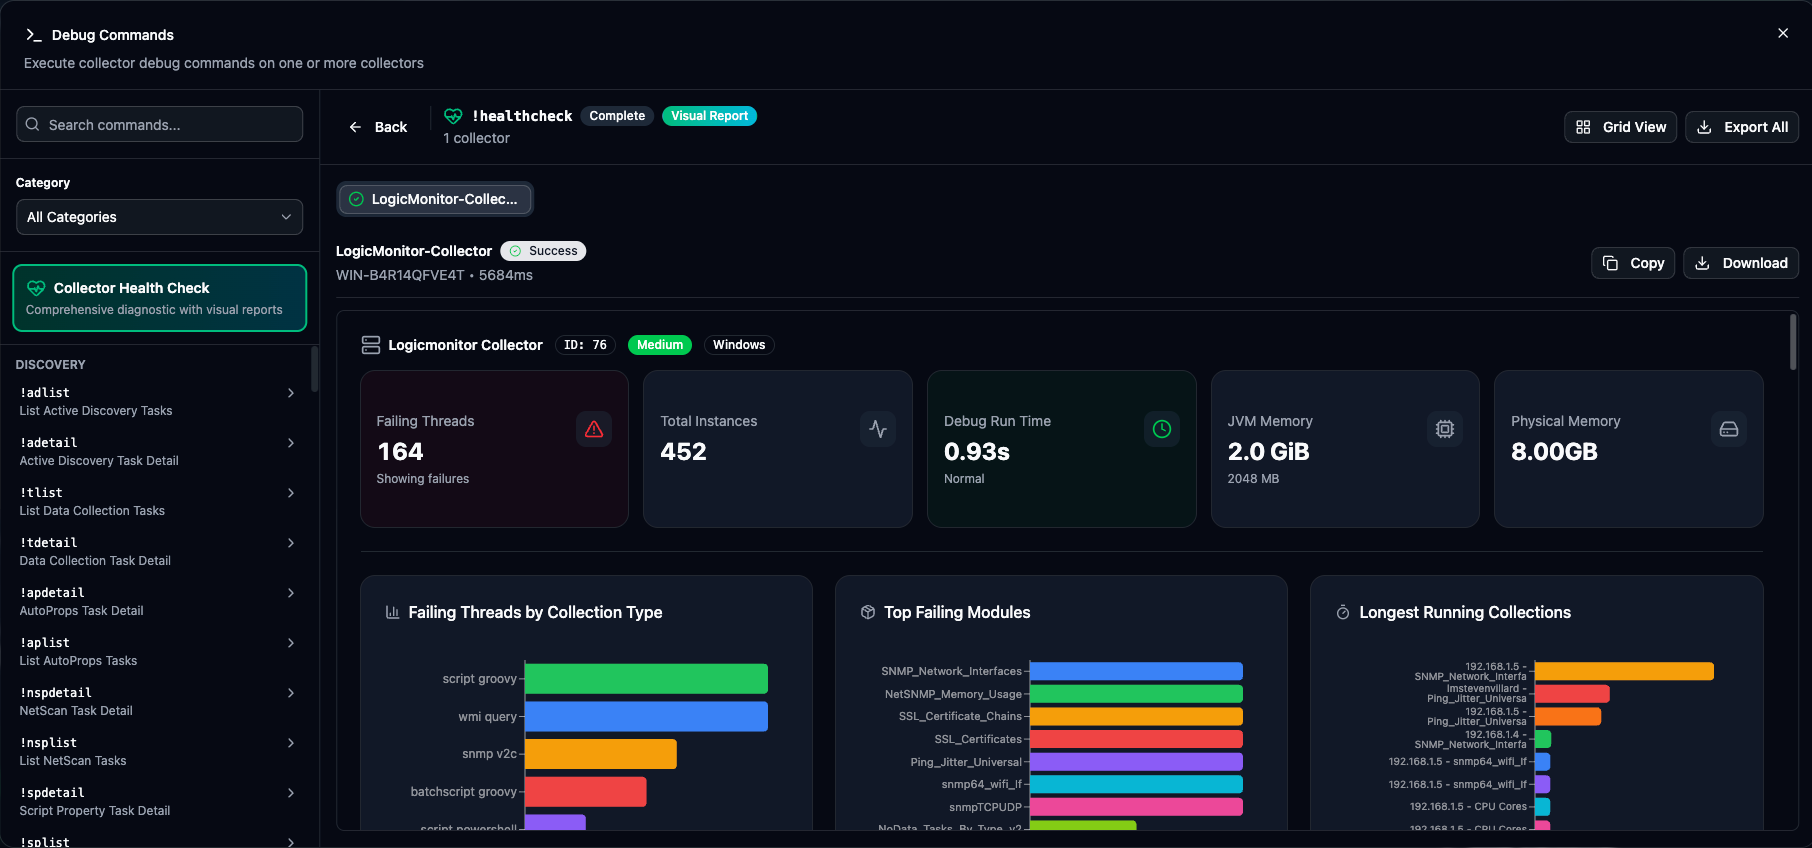Click the Debug Run Time clock icon

(1161, 429)
